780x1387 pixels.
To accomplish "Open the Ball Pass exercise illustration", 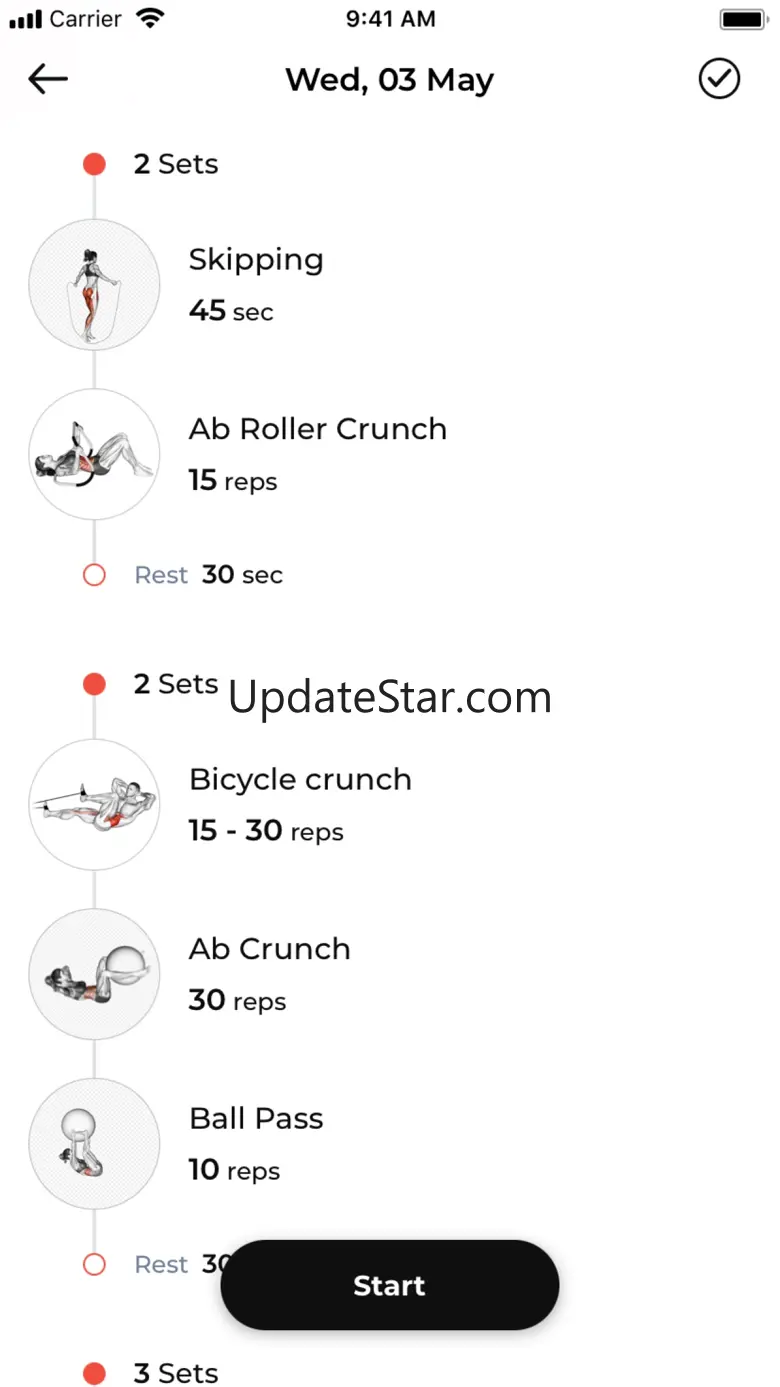I will click(x=94, y=1144).
